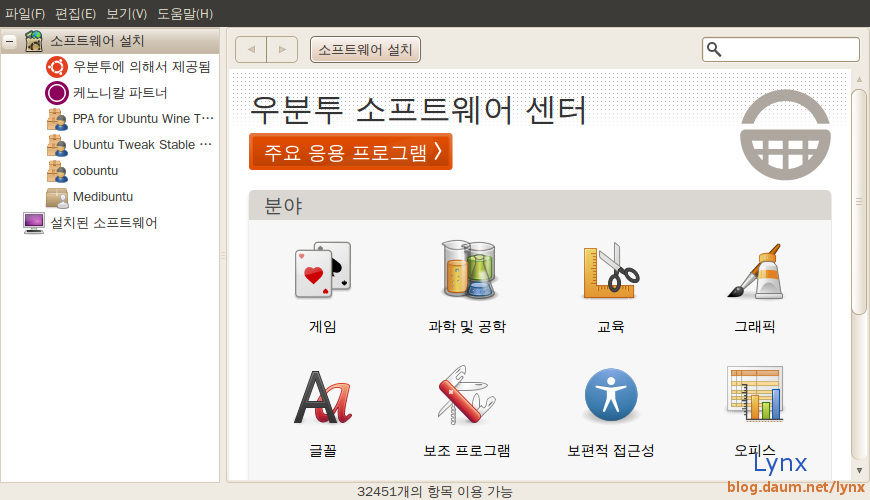Viewport: 870px width, 500px height.
Task: Select 설치된 소프트웨어 in sidebar
Action: pos(104,223)
